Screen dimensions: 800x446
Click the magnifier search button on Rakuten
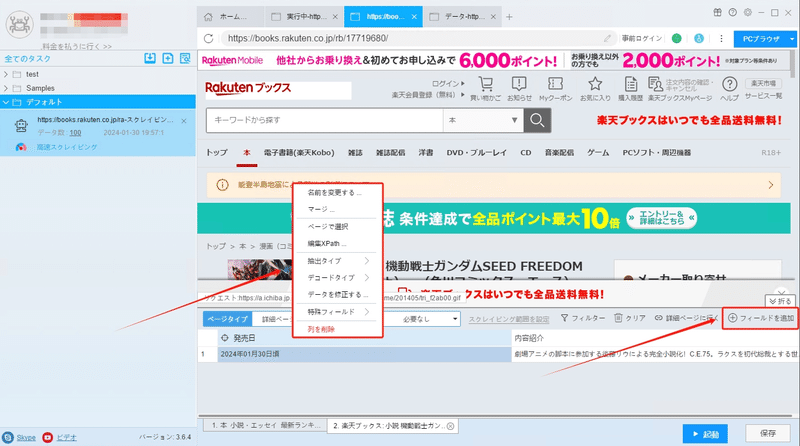[537, 120]
